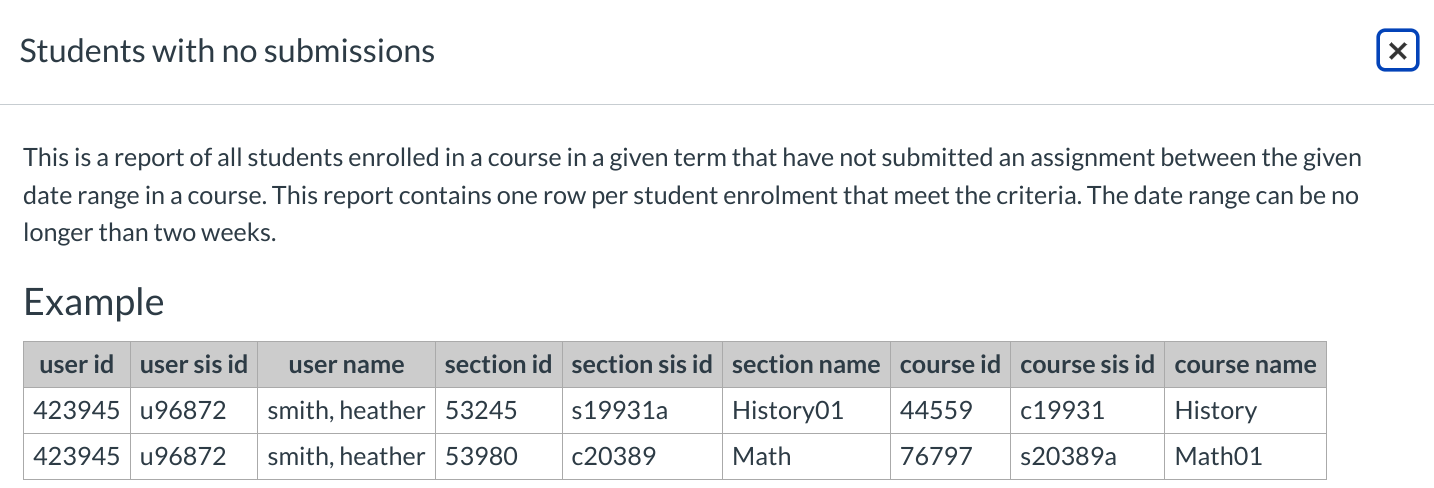This screenshot has height=488, width=1434.
Task: Click the "user sis id" column header
Action: tap(194, 365)
